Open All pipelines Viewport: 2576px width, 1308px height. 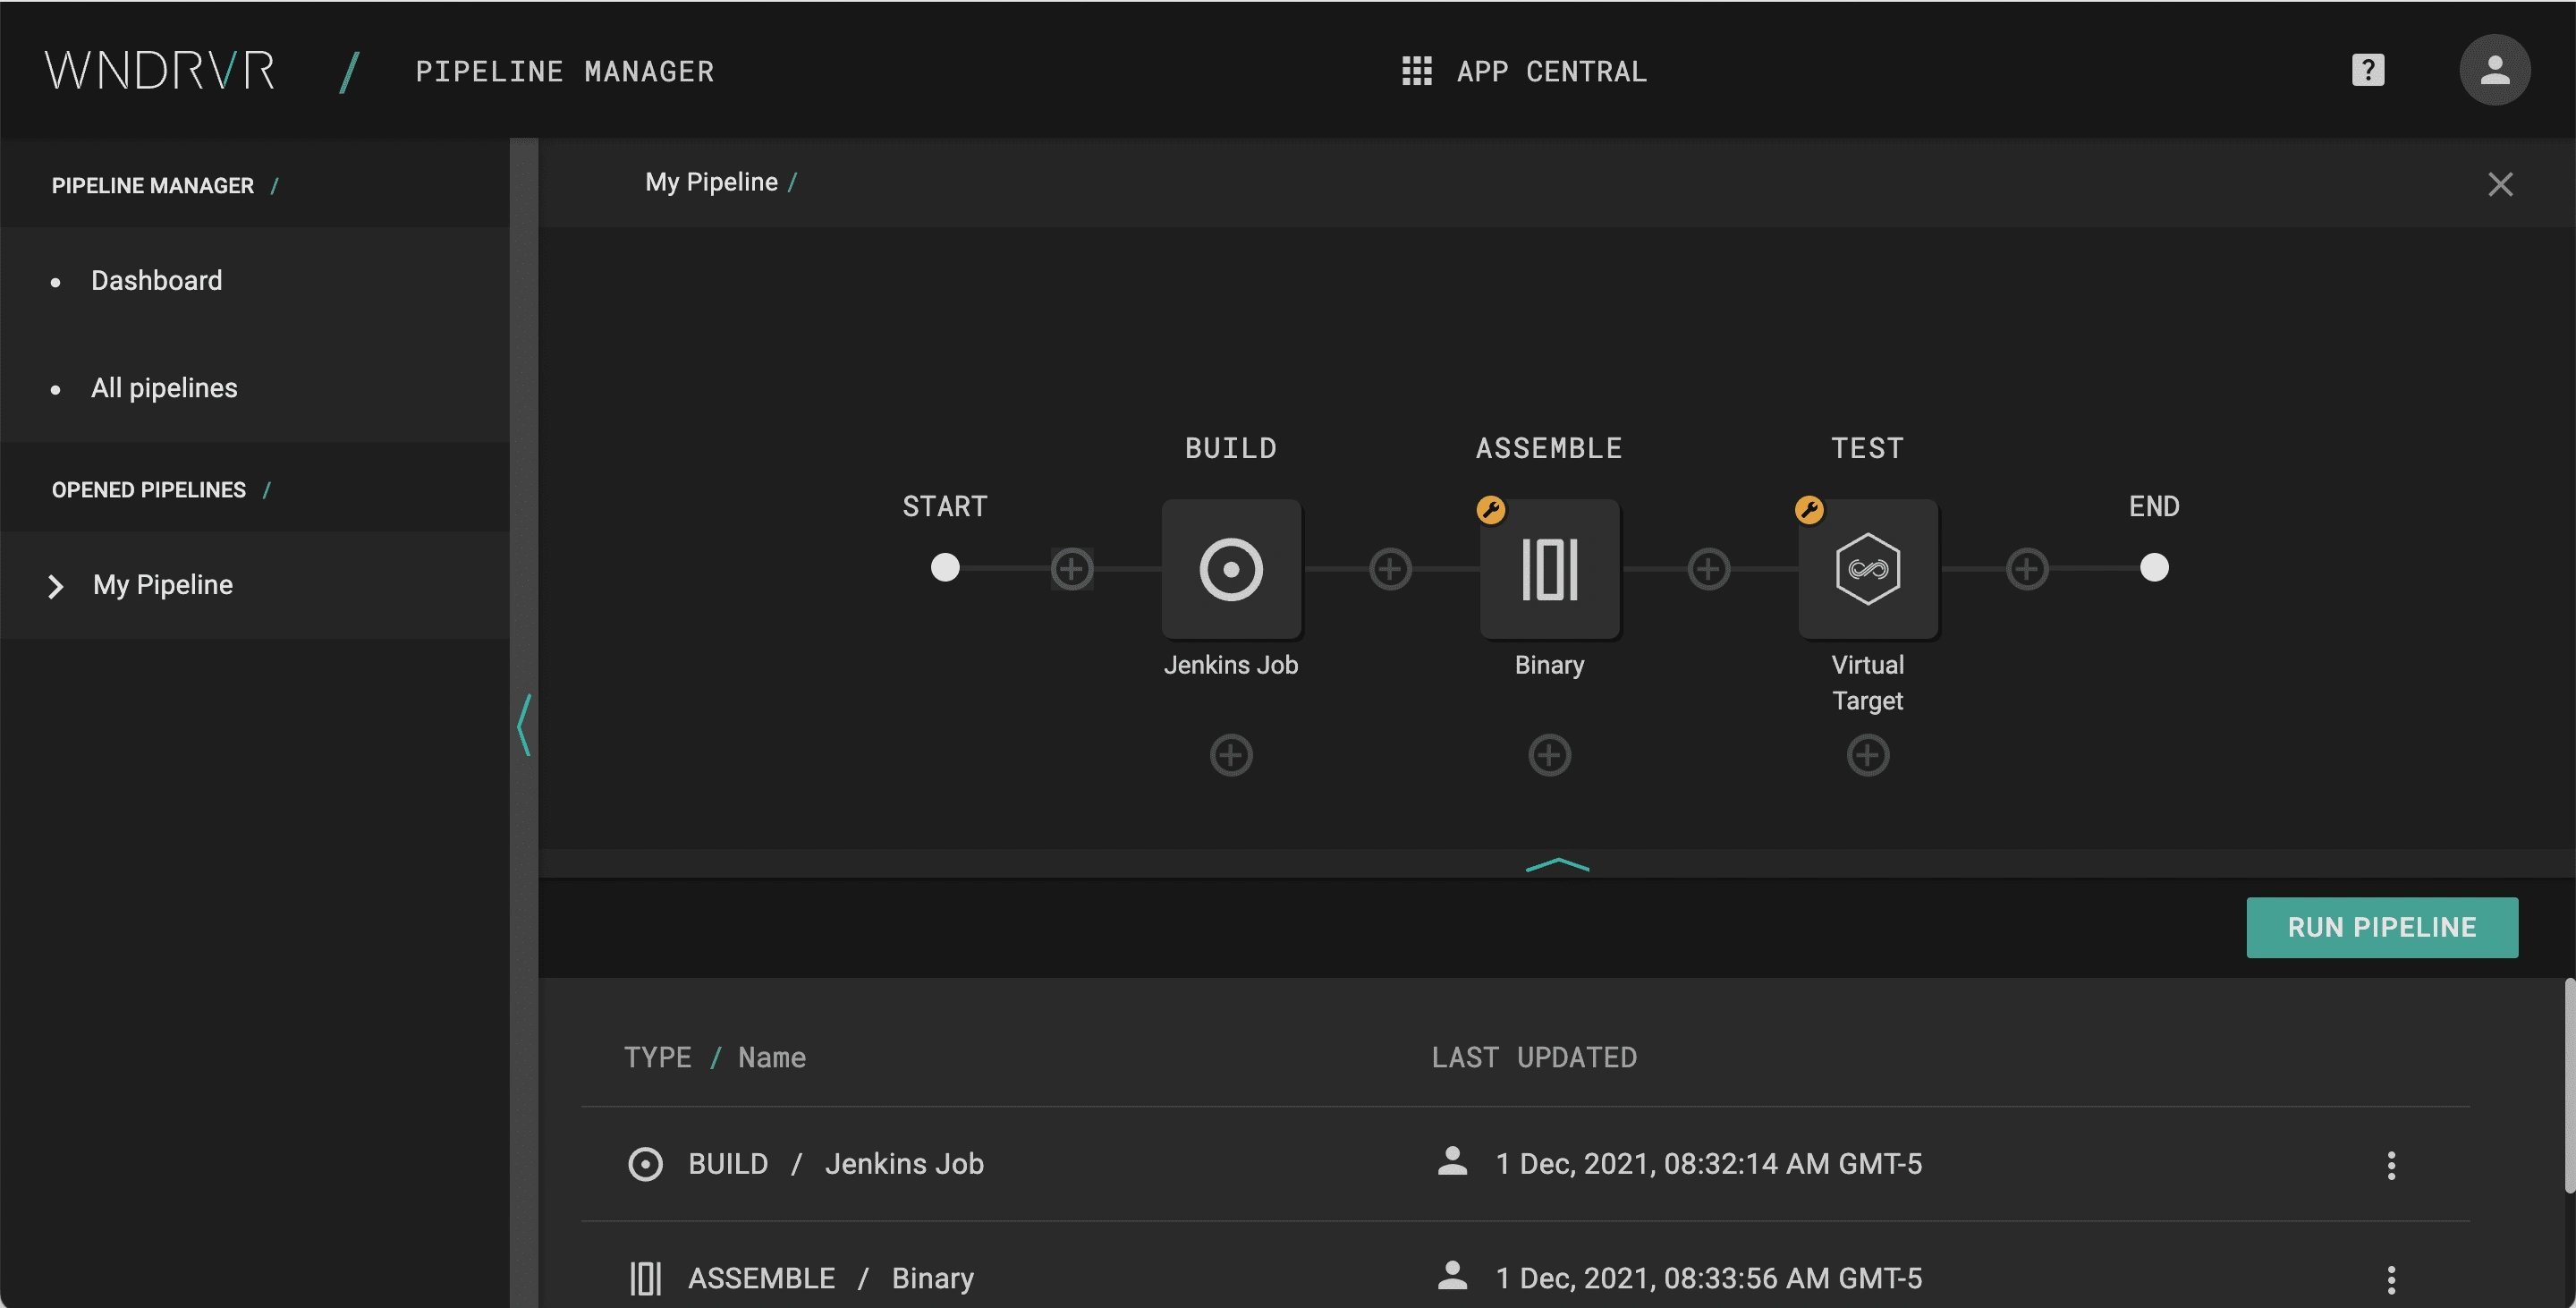click(164, 388)
